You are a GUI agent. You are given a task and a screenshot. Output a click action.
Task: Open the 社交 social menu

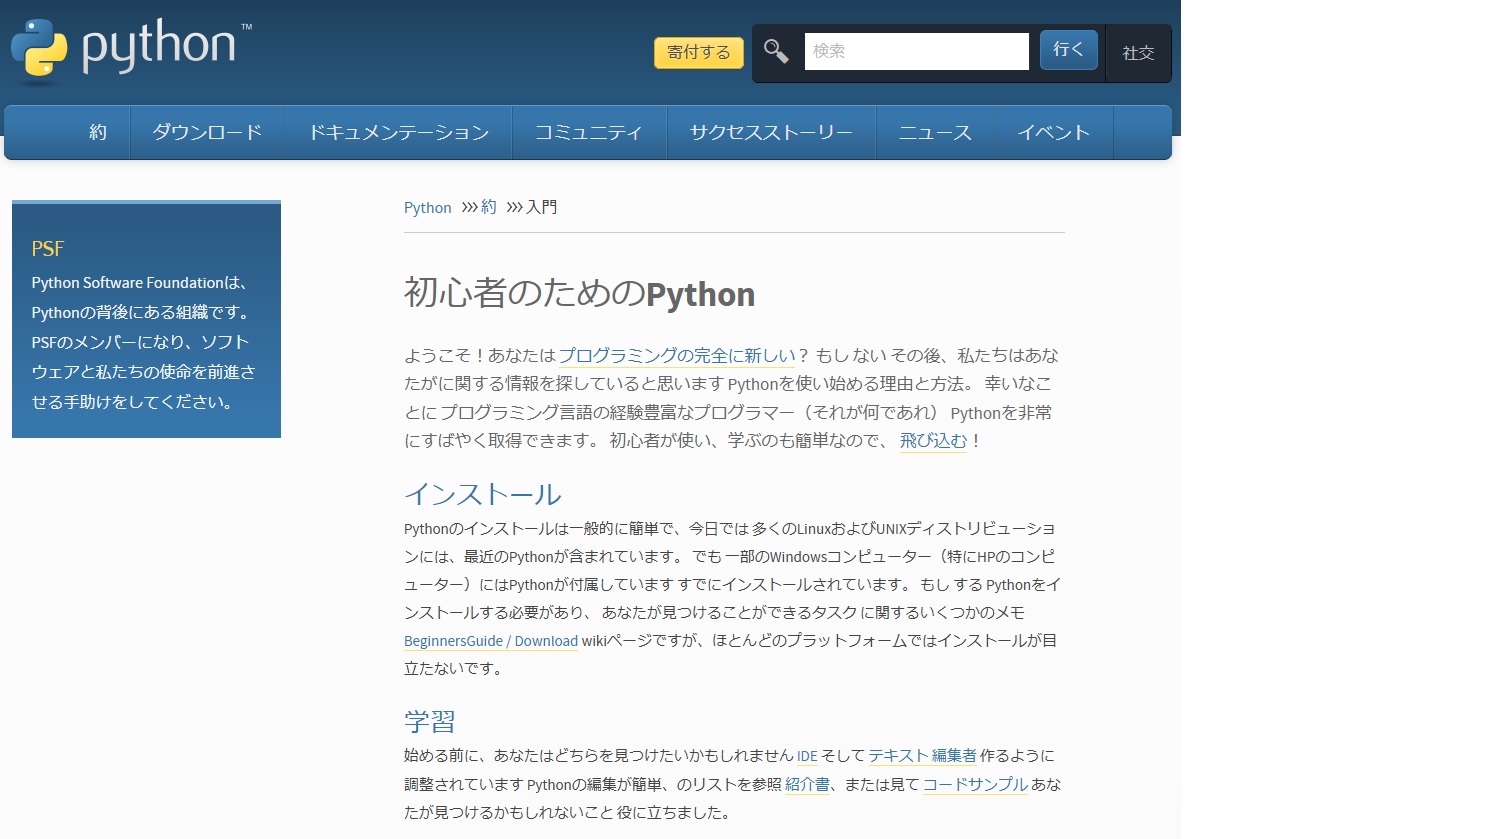pos(1138,53)
